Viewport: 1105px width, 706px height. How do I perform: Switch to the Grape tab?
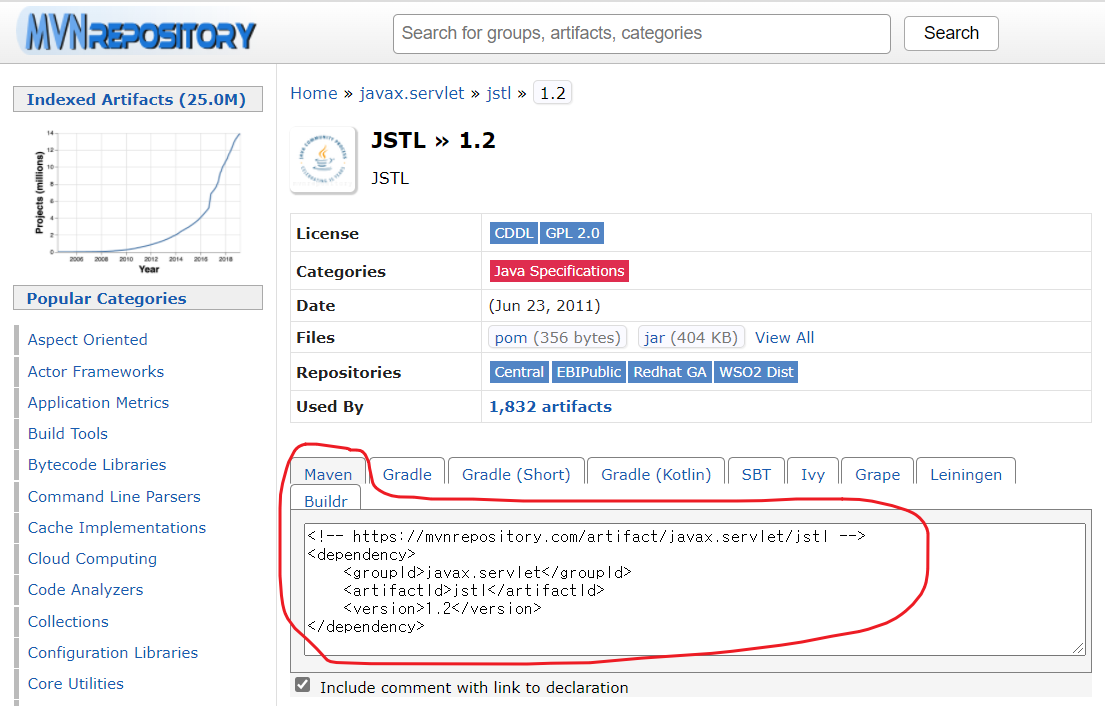(x=877, y=474)
